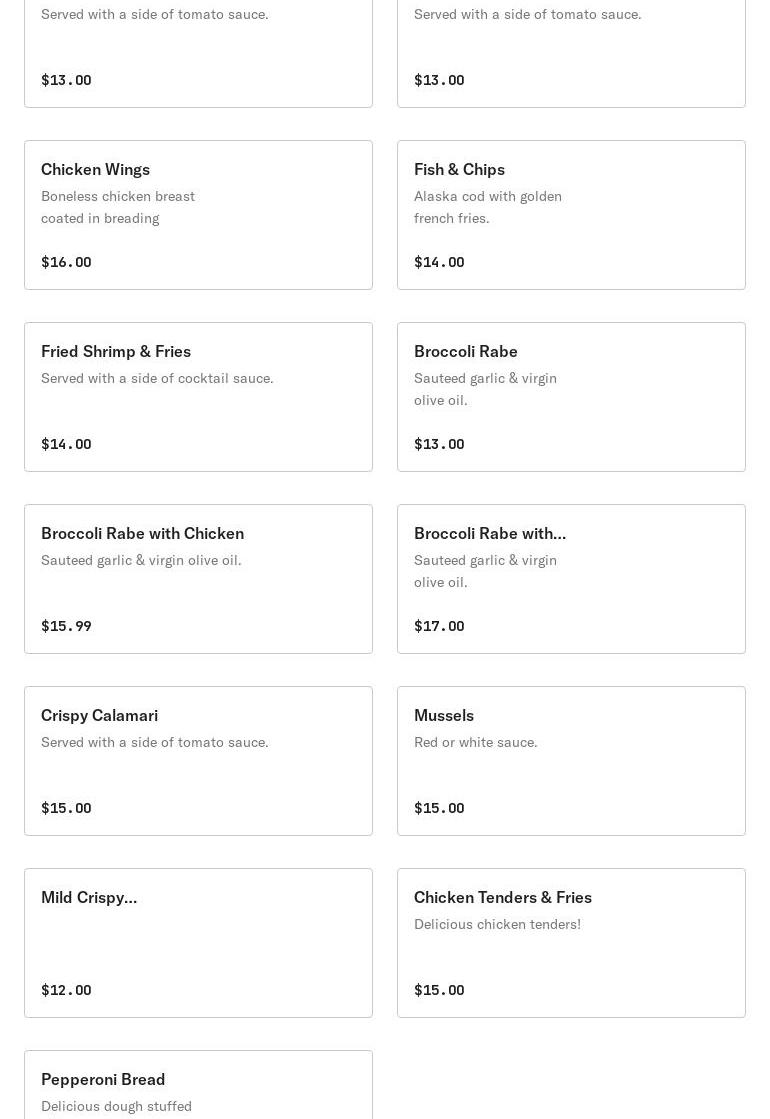Click the "Red or white sauce" description text

476,742
